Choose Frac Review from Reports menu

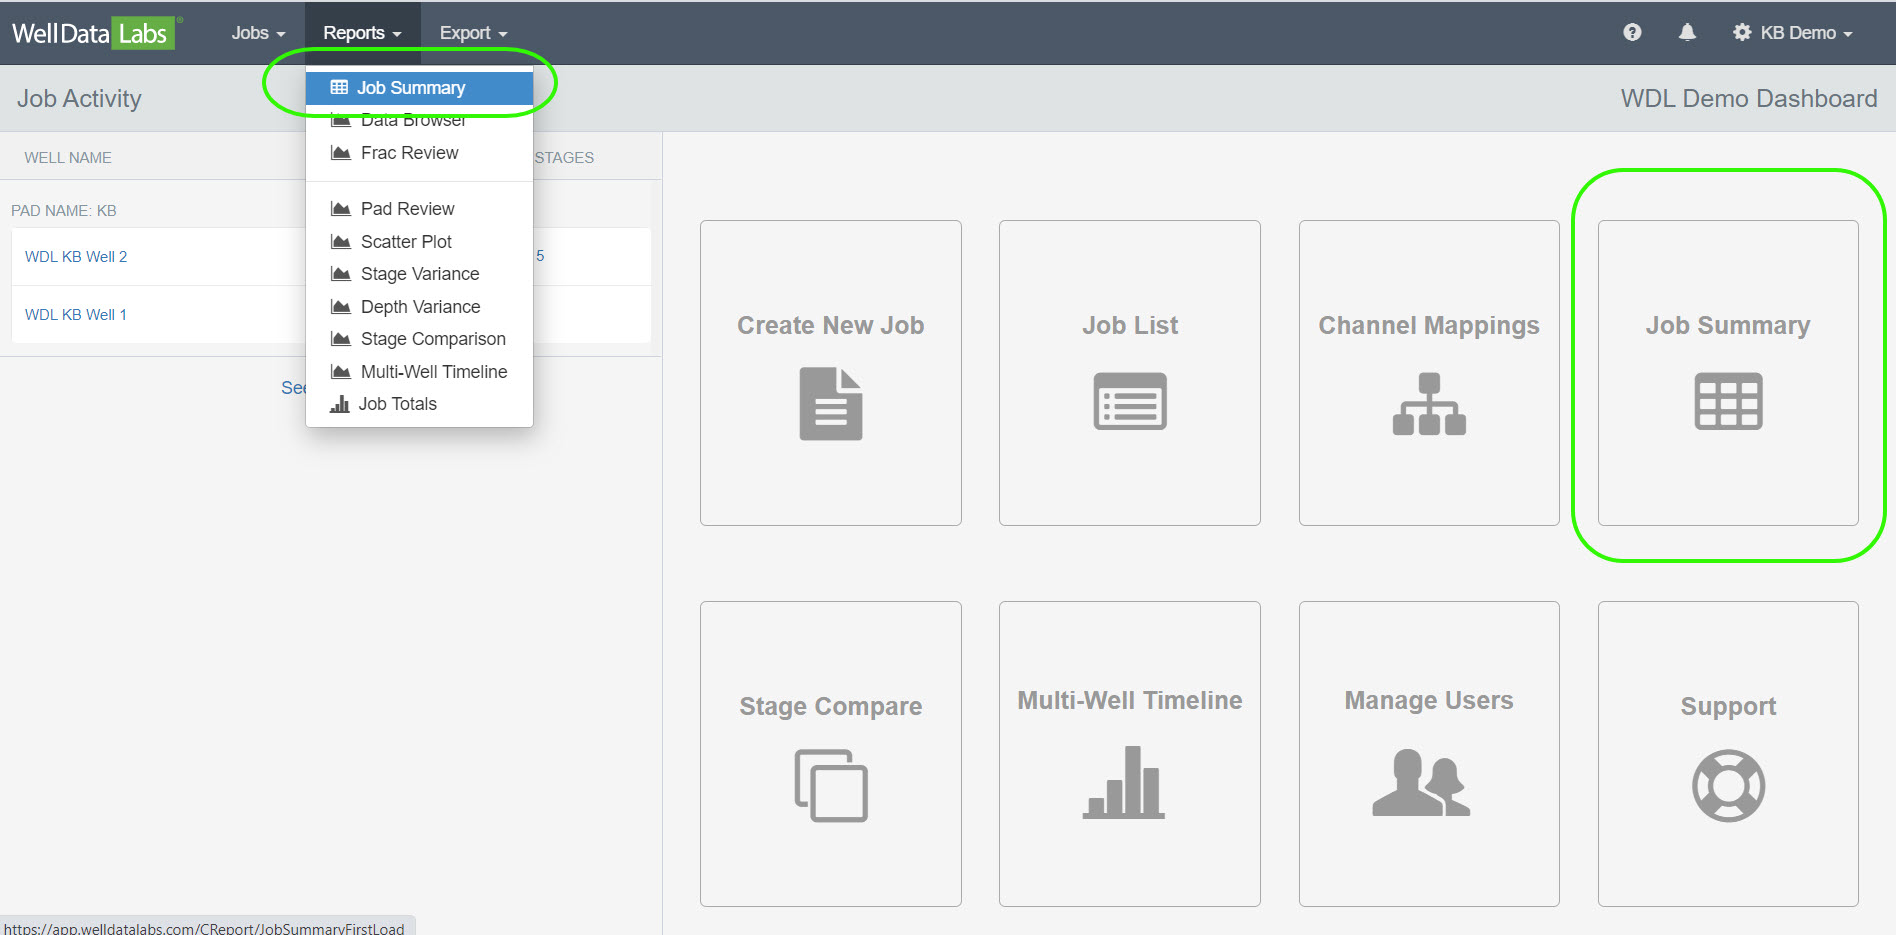(419, 153)
